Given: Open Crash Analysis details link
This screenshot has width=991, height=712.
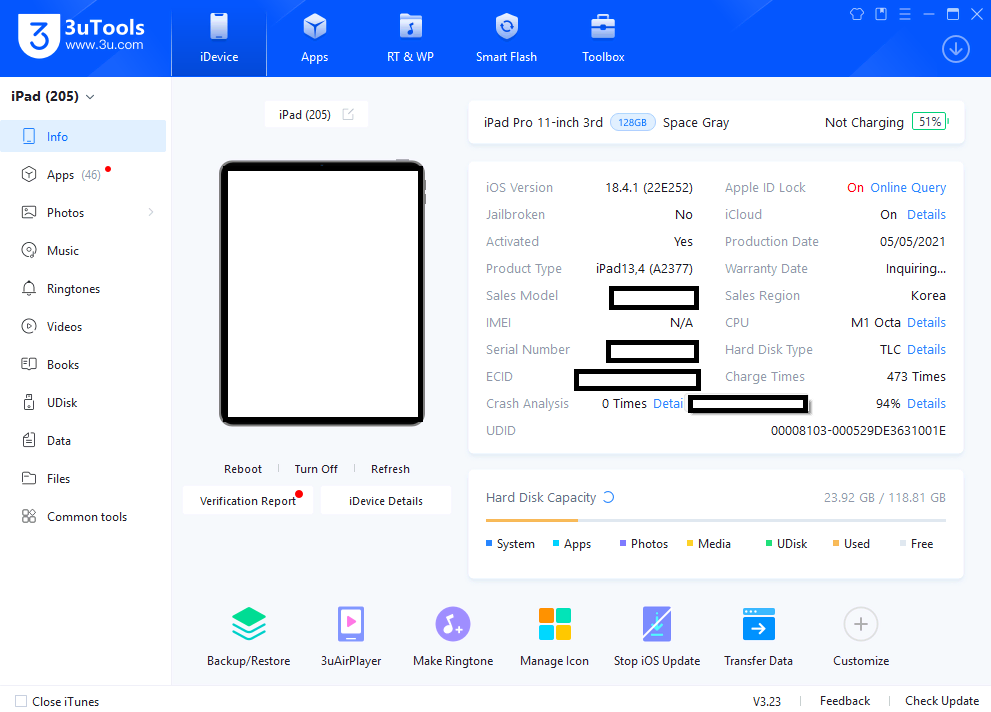Looking at the screenshot, I should 668,404.
